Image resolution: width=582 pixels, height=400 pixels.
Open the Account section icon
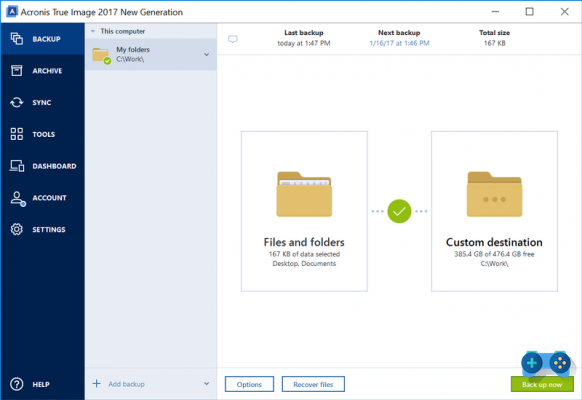click(17, 199)
